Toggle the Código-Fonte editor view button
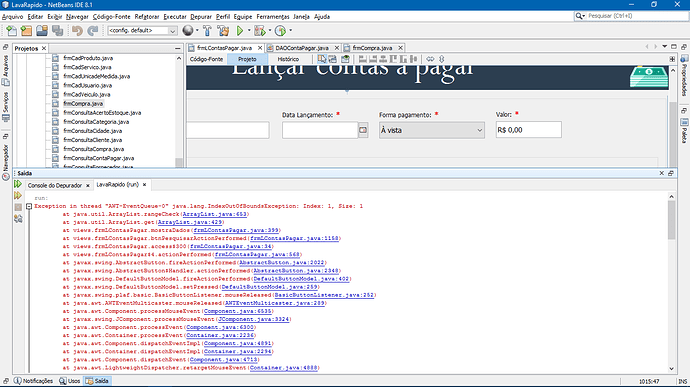 click(206, 59)
